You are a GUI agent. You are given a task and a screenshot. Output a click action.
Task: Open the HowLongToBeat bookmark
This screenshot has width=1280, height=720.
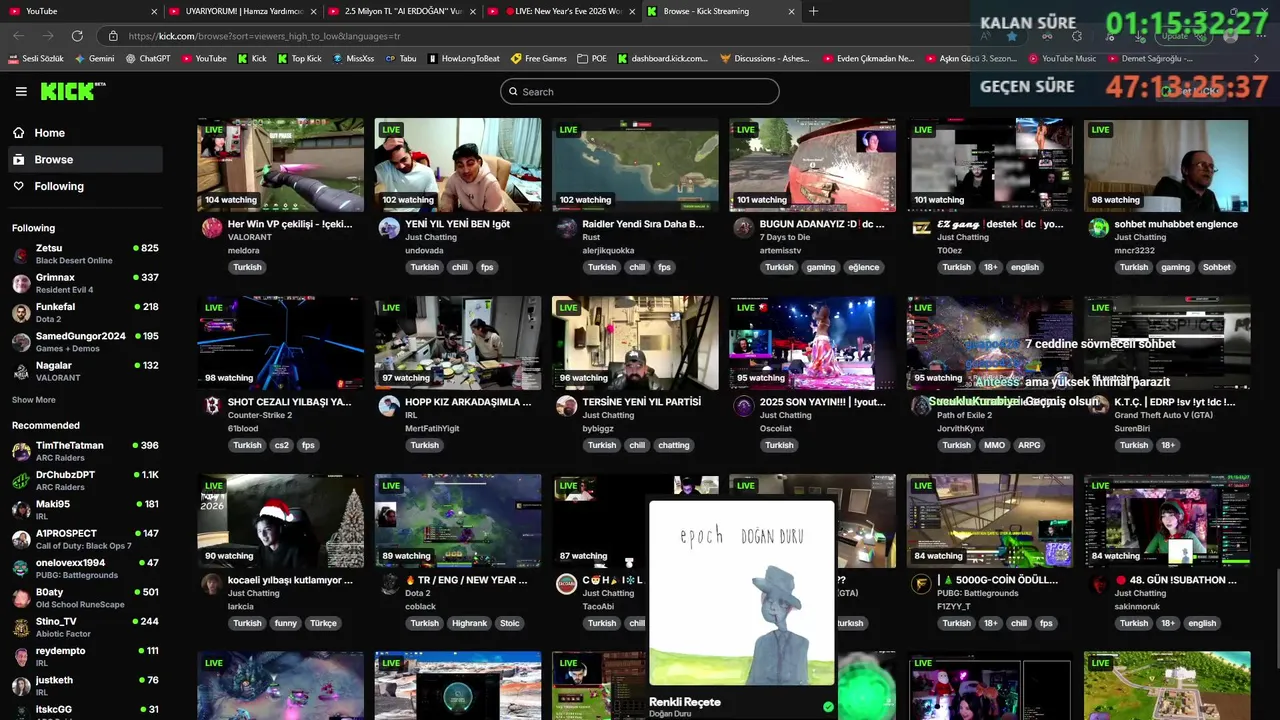coord(463,59)
